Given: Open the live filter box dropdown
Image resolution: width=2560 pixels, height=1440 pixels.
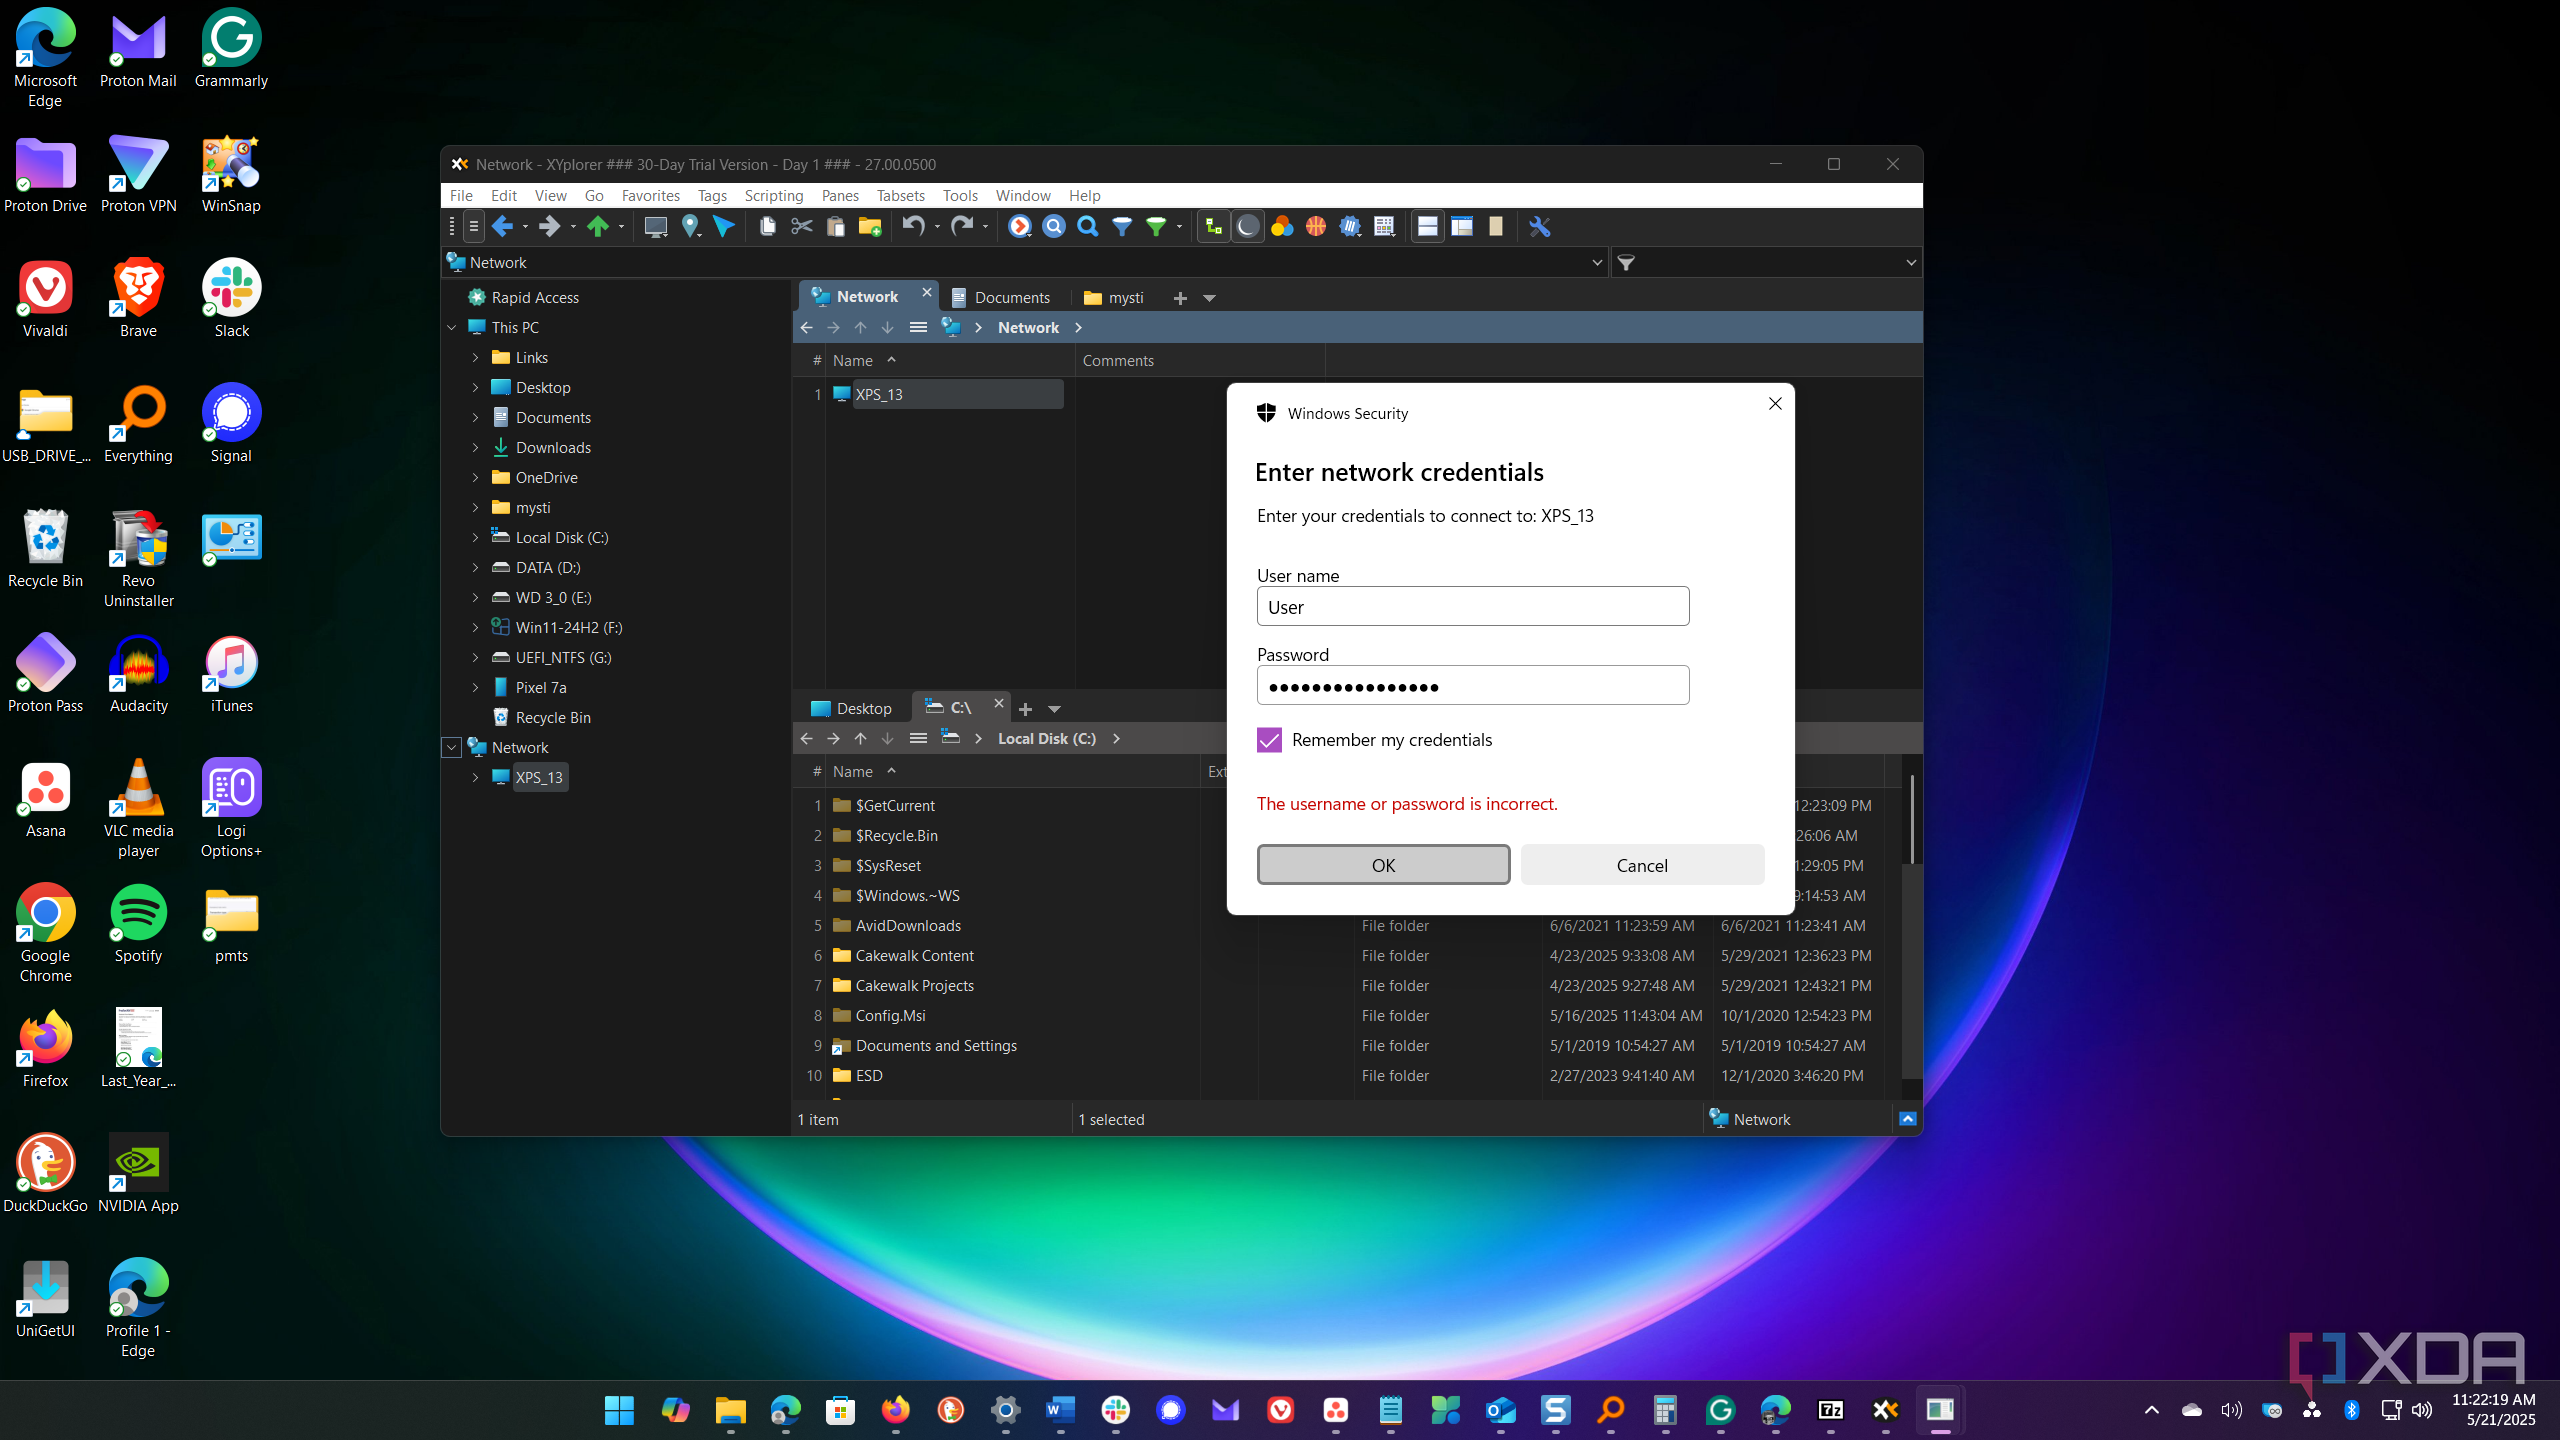Looking at the screenshot, I should coord(1911,263).
